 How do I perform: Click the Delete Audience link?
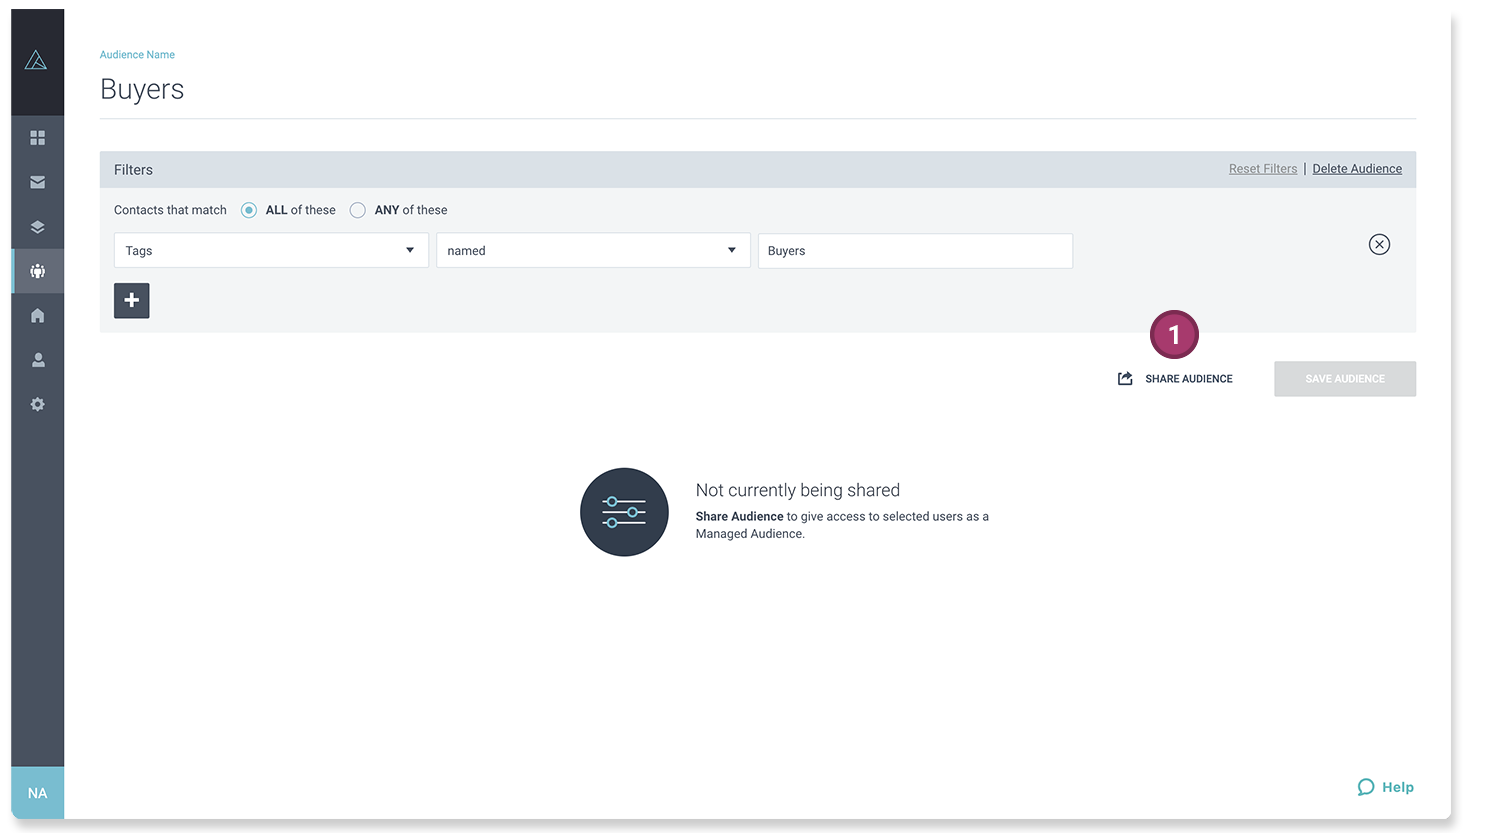pos(1357,169)
